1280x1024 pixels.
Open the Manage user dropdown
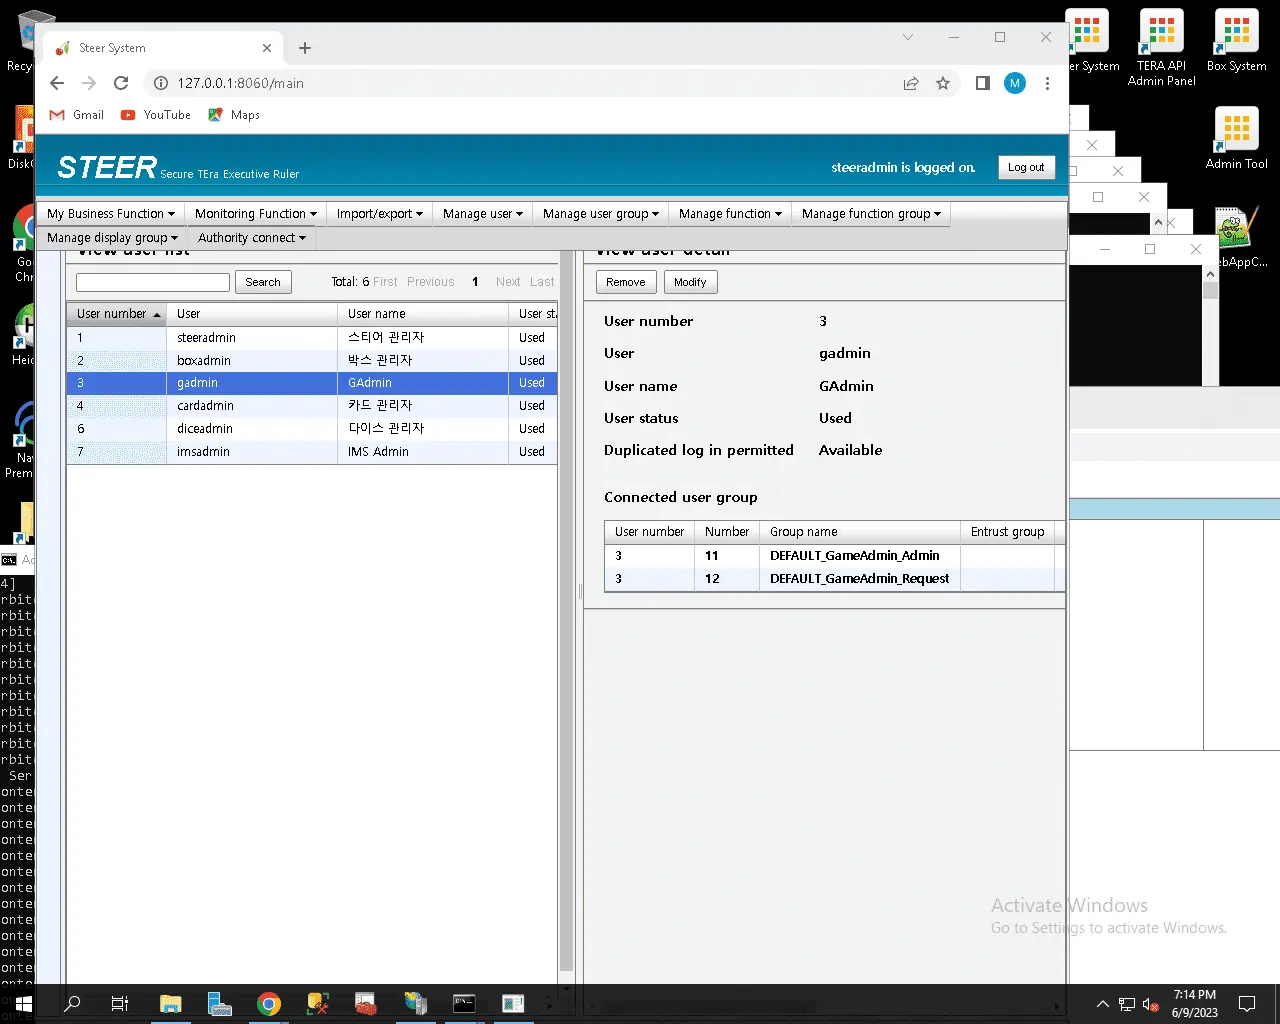pyautogui.click(x=483, y=214)
